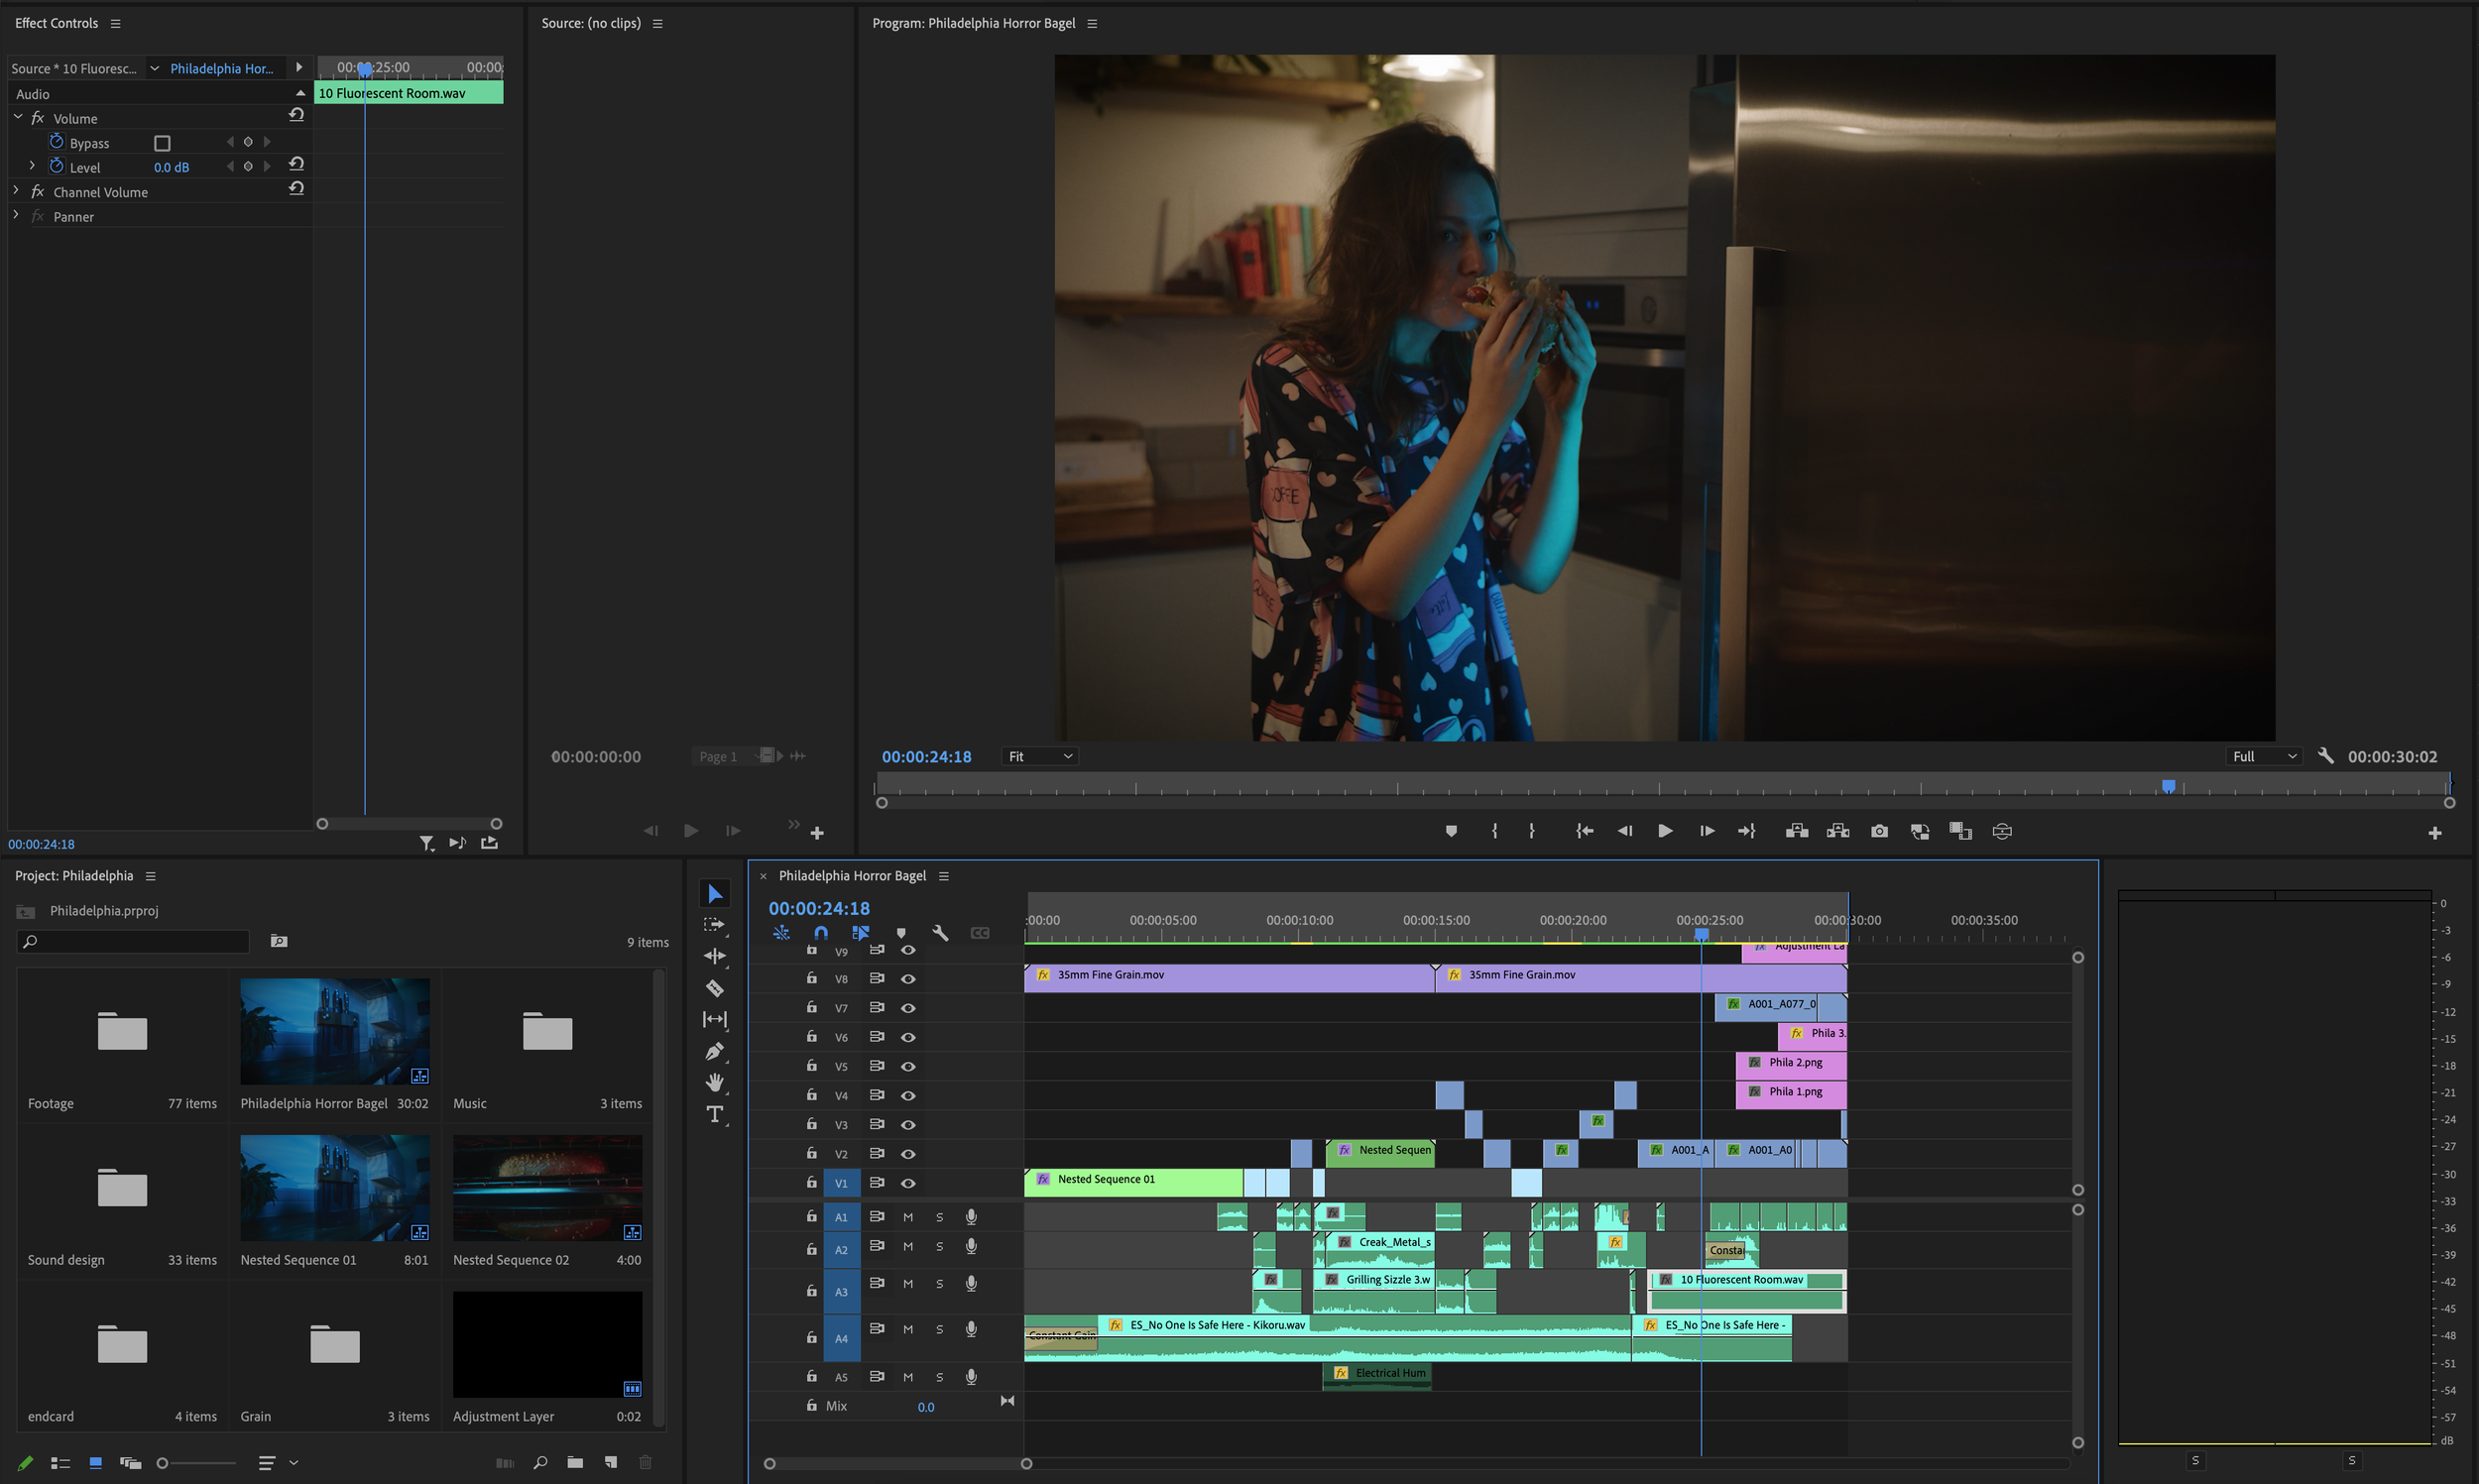Image resolution: width=2479 pixels, height=1484 pixels.
Task: Hide video track V8 with eye icon
Action: click(x=908, y=978)
